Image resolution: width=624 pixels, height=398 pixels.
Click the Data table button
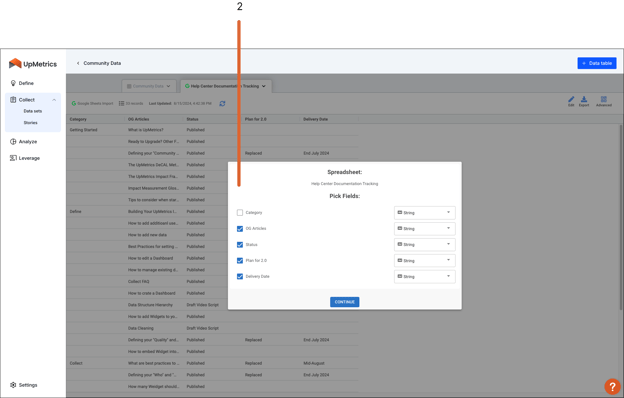pos(597,63)
